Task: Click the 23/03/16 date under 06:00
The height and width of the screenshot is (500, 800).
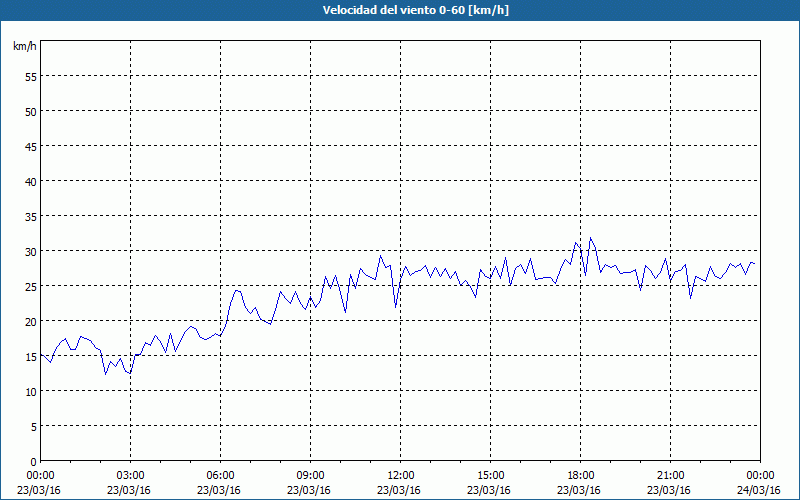Action: 219,490
